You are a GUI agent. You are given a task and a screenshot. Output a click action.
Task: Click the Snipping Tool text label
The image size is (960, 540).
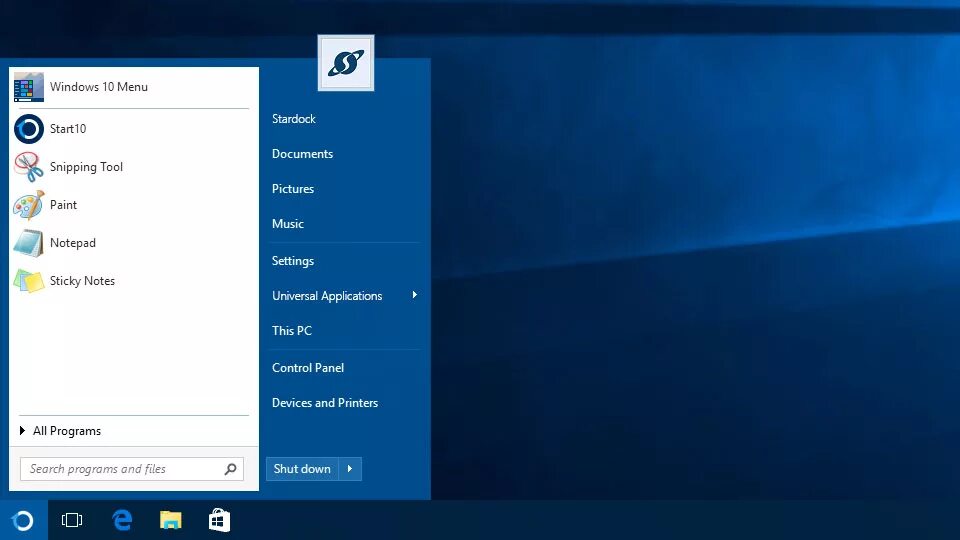[86, 167]
